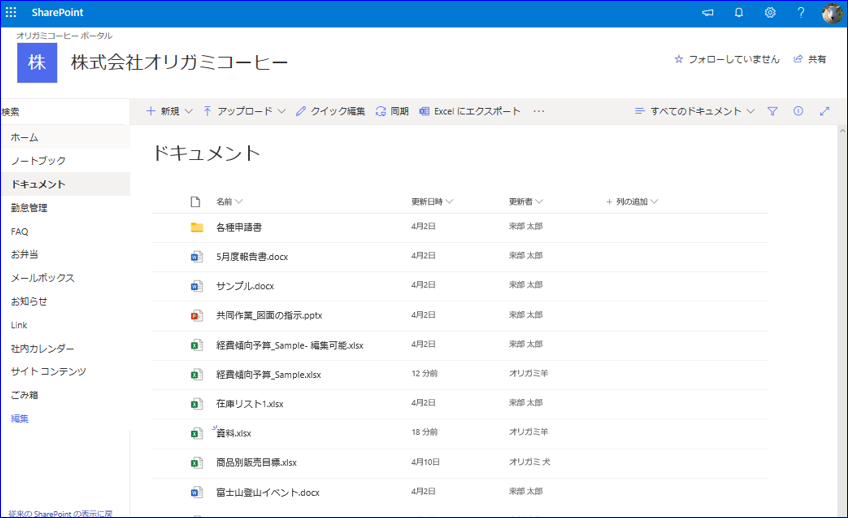
Task: Click the 編集 navigation edit link
Action: pos(19,419)
